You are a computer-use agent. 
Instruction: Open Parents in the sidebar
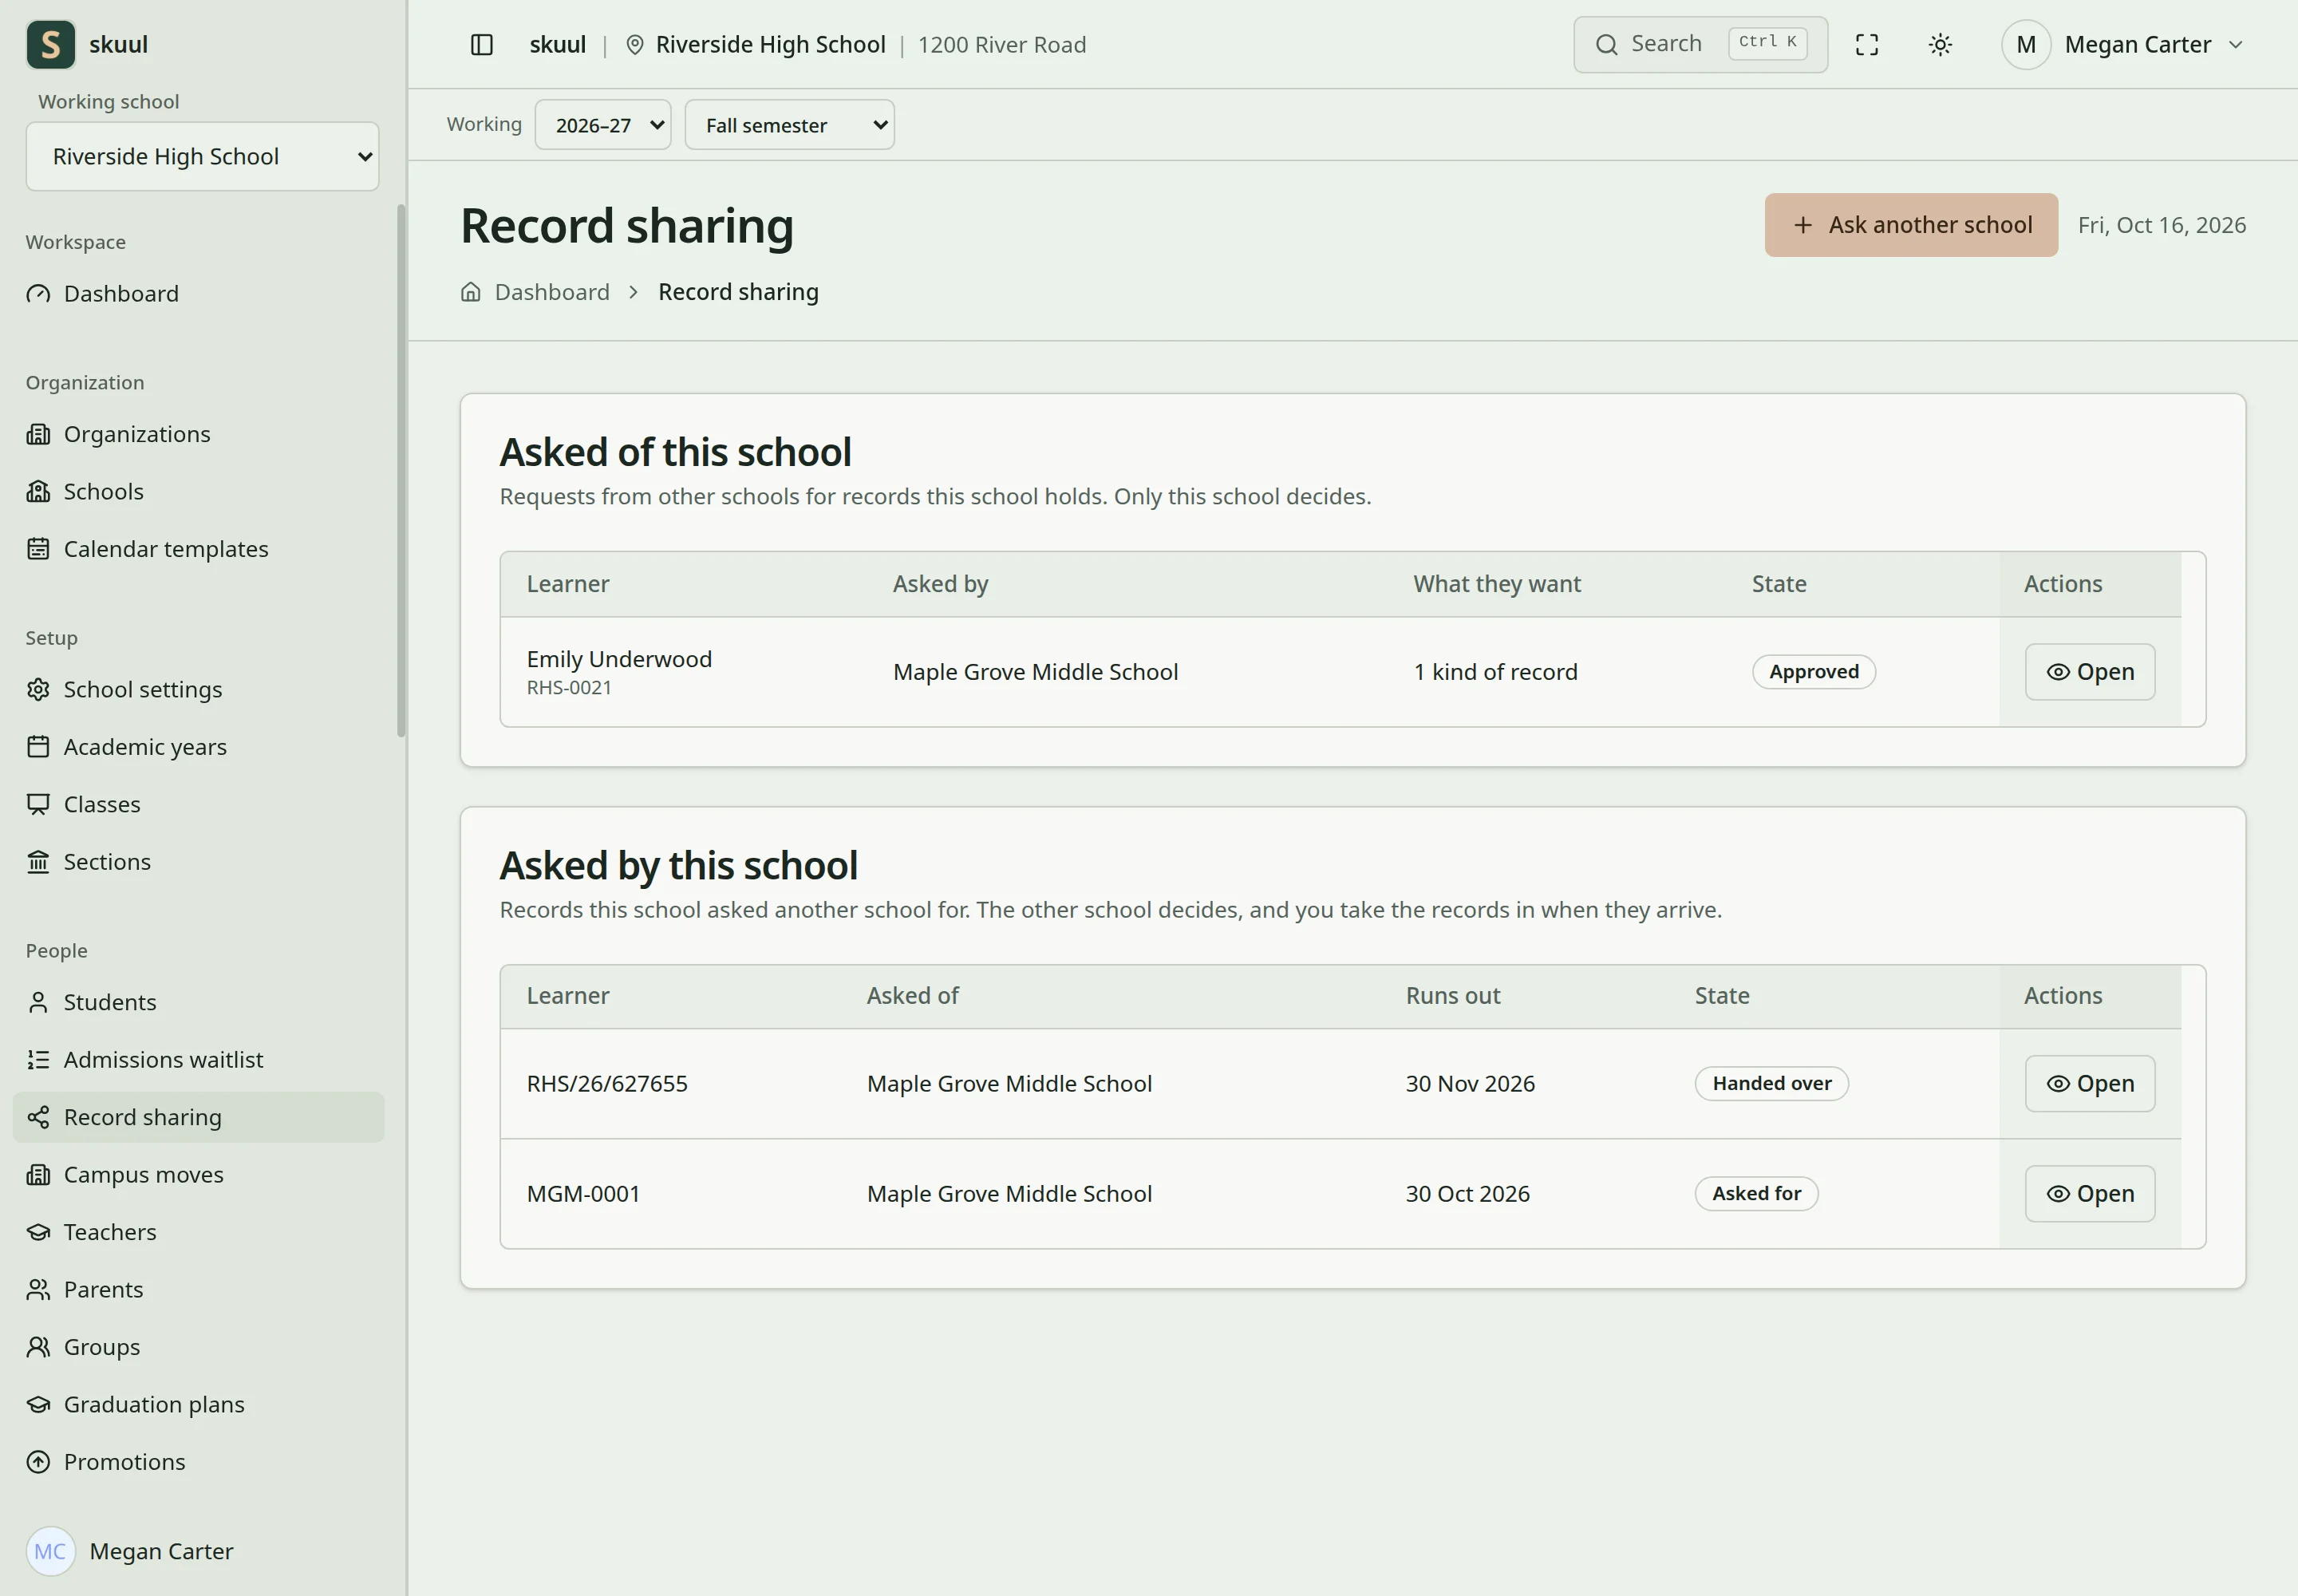click(x=199, y=1290)
